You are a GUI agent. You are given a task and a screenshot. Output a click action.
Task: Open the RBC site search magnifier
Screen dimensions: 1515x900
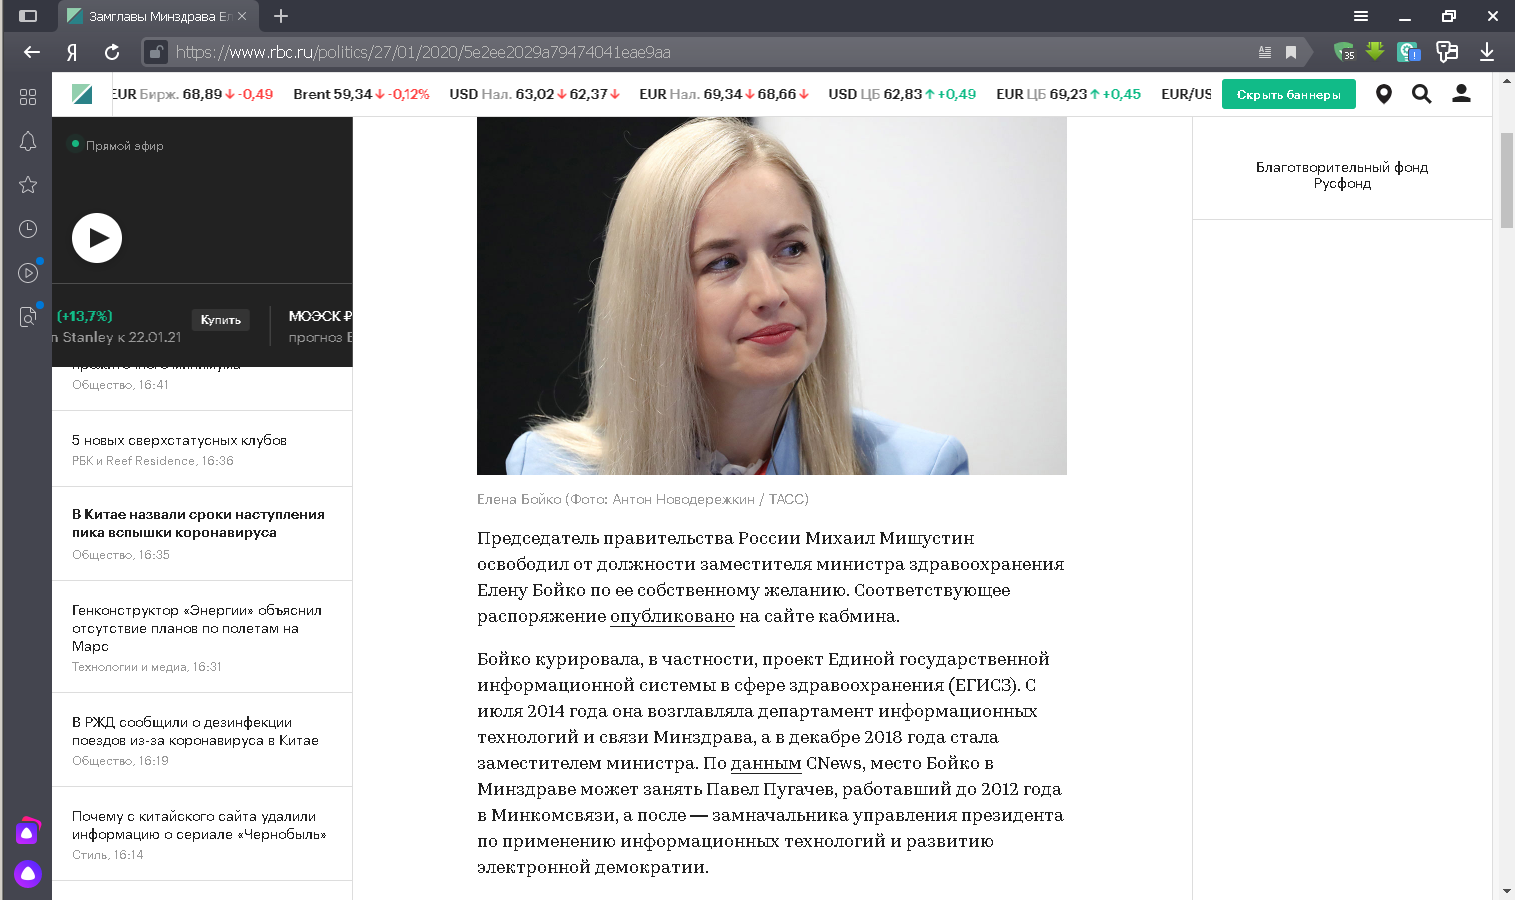click(x=1421, y=94)
